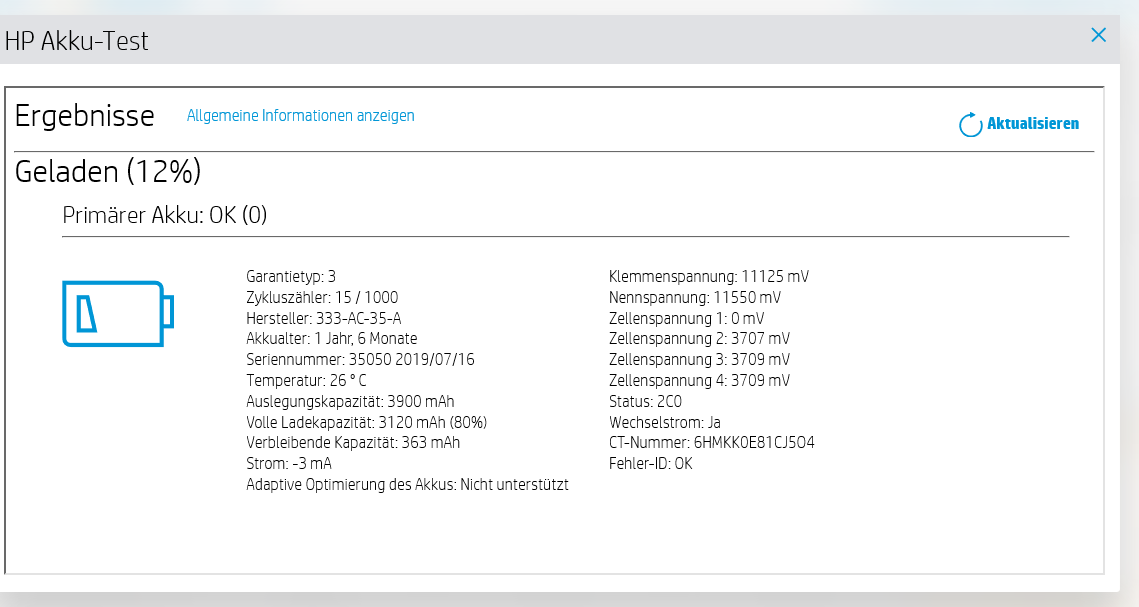Click the CT-Nummer 6HMKK0E81CJ5O4 value

coord(712,442)
